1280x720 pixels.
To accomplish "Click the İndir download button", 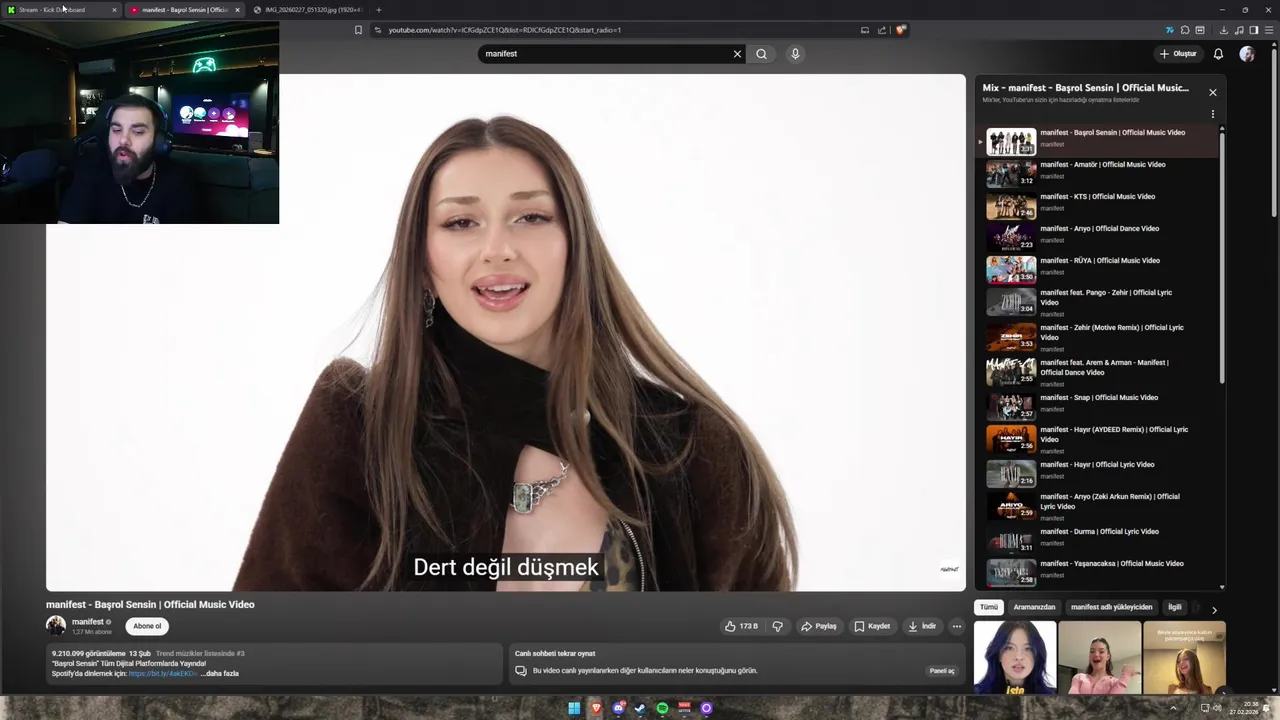I will click(x=922, y=626).
